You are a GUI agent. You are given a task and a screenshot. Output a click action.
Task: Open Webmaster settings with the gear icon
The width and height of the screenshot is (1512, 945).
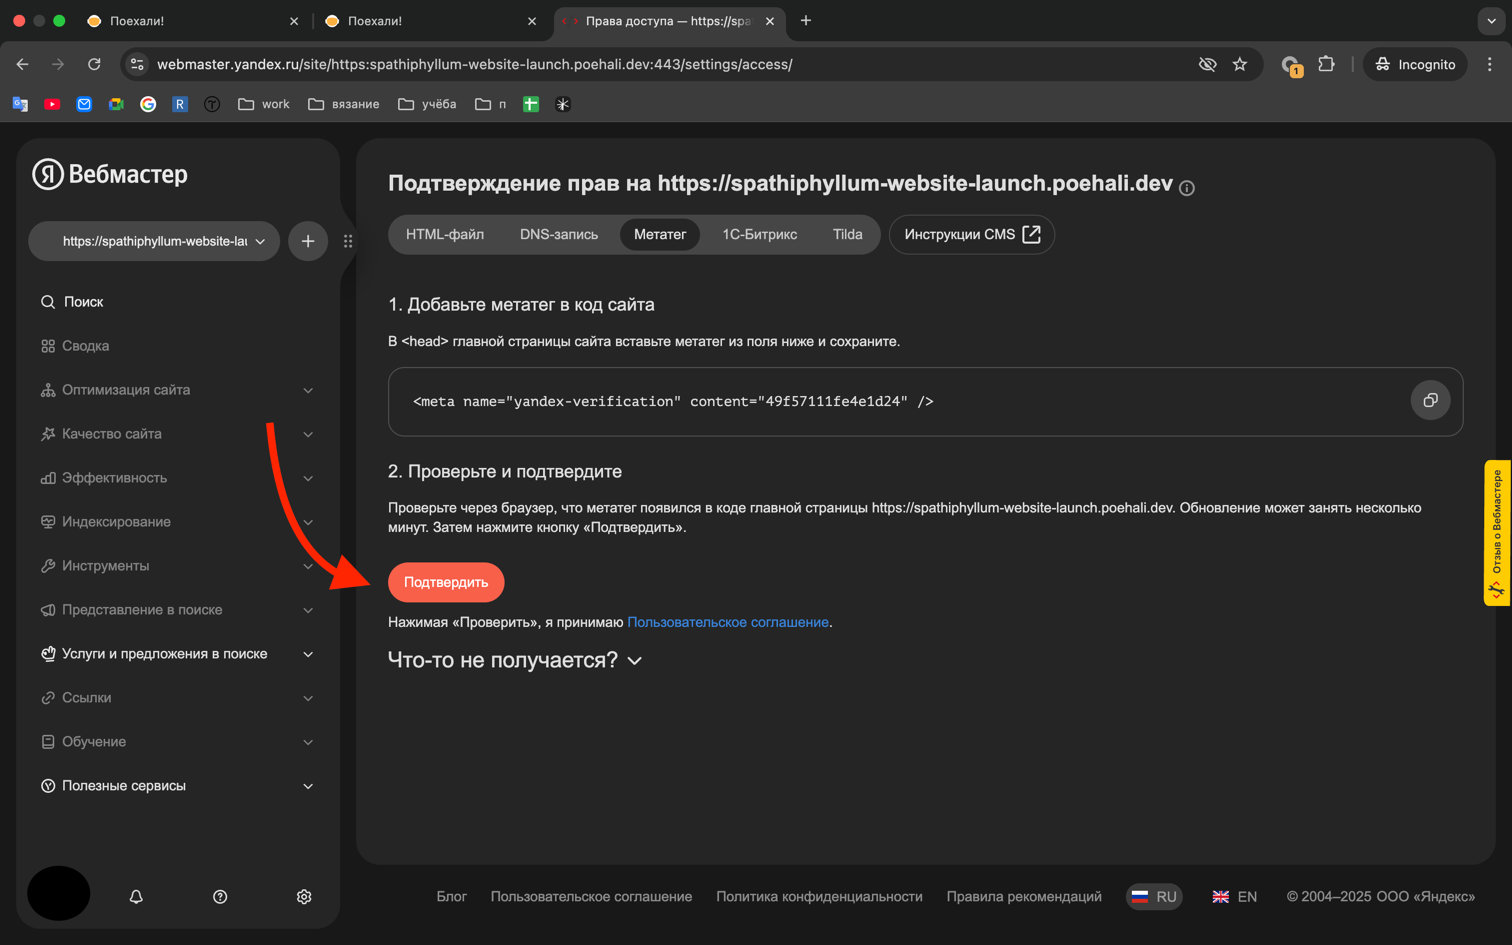point(304,896)
